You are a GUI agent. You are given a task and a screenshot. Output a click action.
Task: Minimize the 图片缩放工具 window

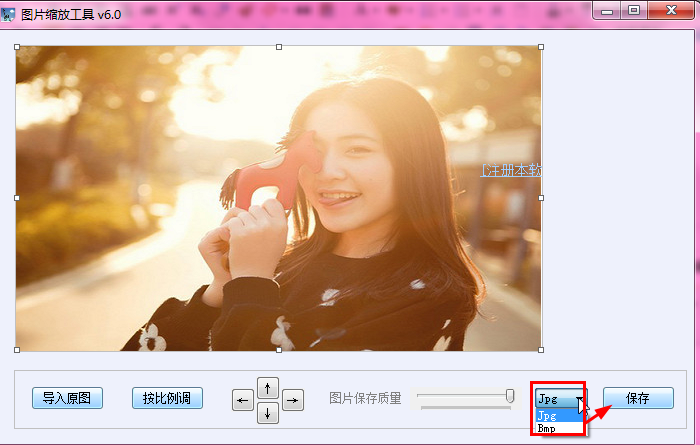[x=607, y=11]
